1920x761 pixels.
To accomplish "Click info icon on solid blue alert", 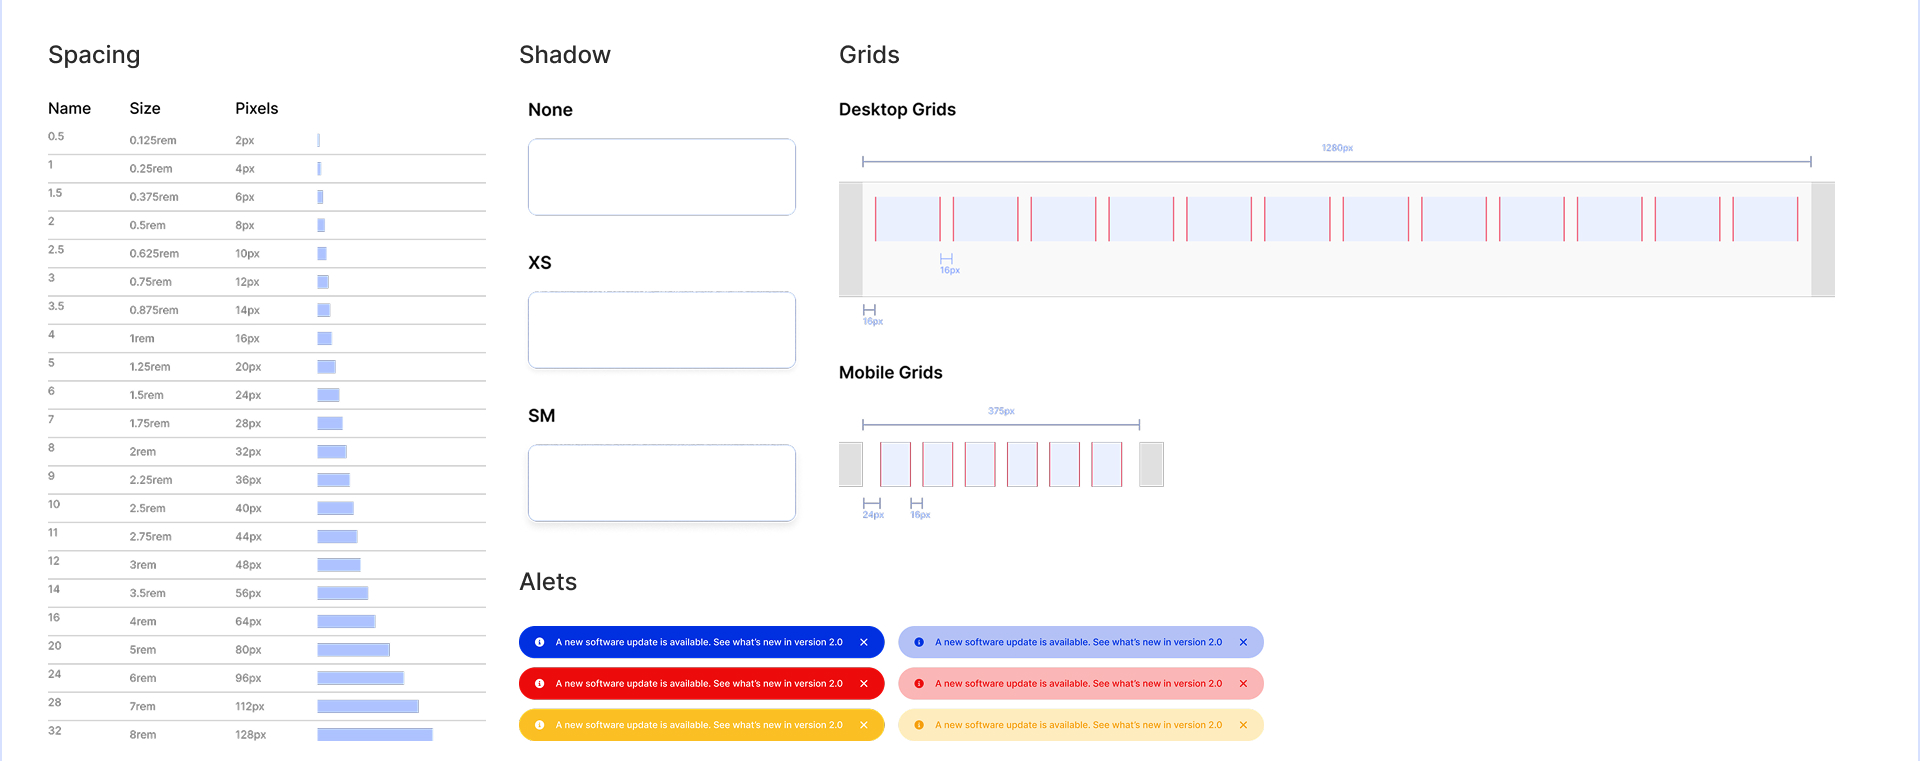I will click(x=540, y=642).
